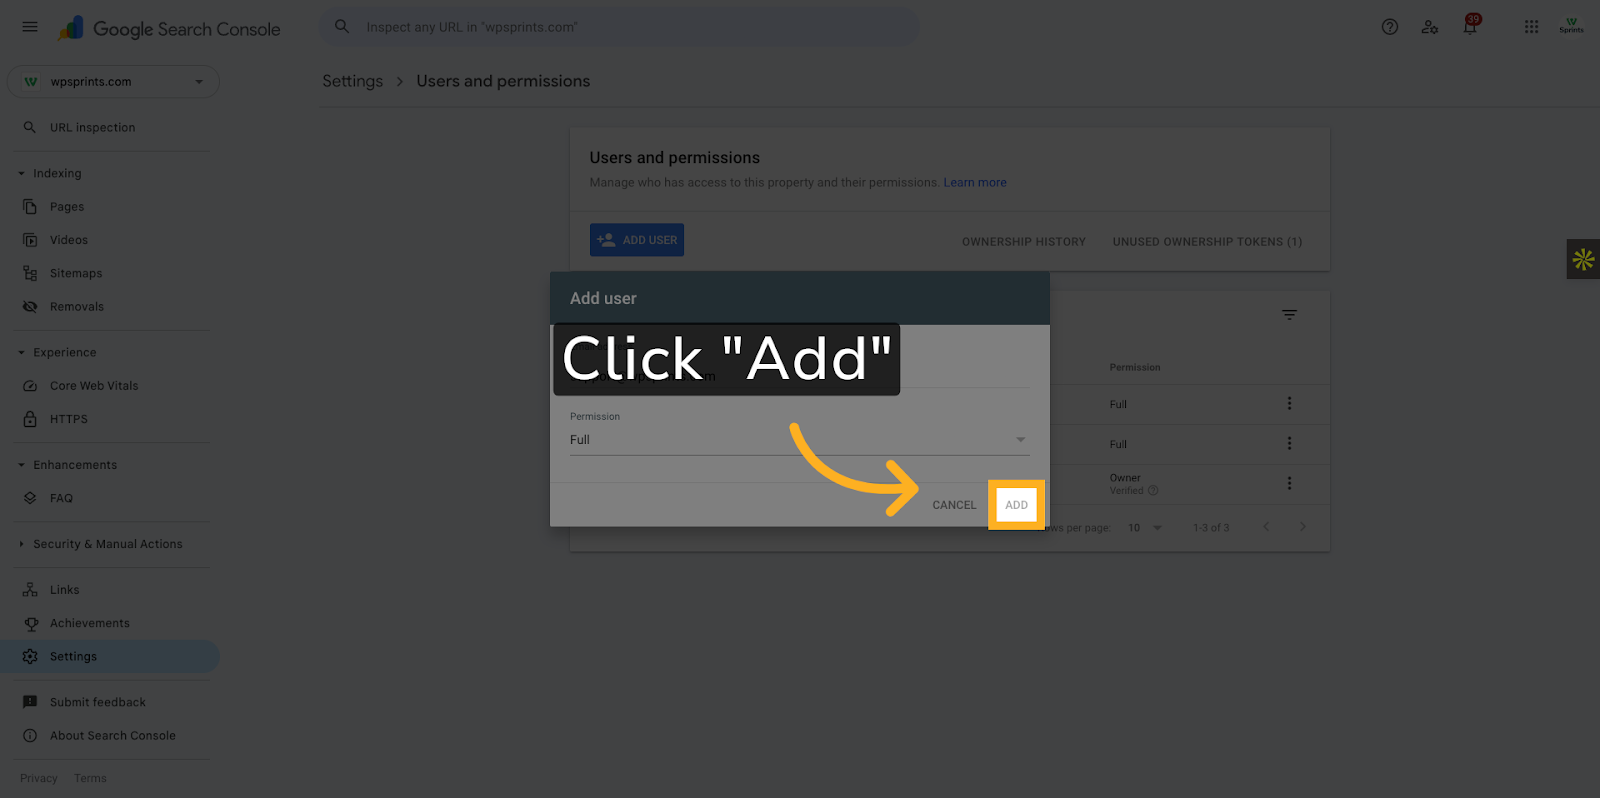Viewport: 1600px width, 798px height.
Task: Open the Google apps grid
Action: [1531, 27]
